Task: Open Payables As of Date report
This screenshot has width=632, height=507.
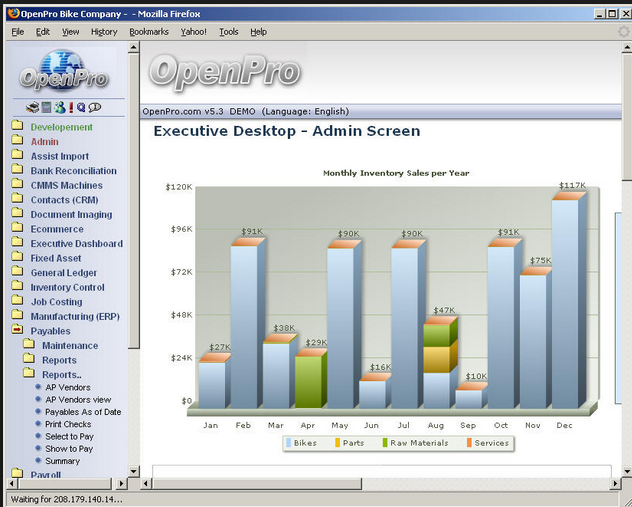Action: click(x=83, y=412)
